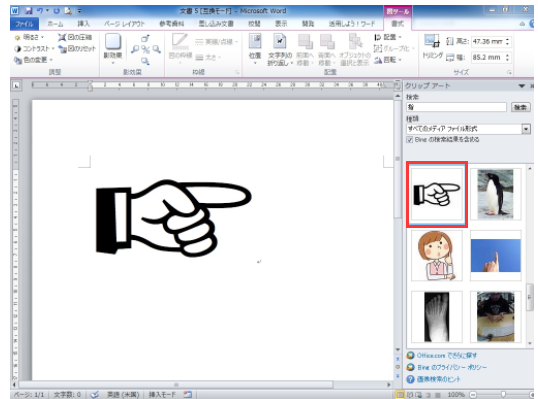This screenshot has width=538, height=399.
Task: Click the Search (検索) button in Clip Art pane
Action: (521, 107)
